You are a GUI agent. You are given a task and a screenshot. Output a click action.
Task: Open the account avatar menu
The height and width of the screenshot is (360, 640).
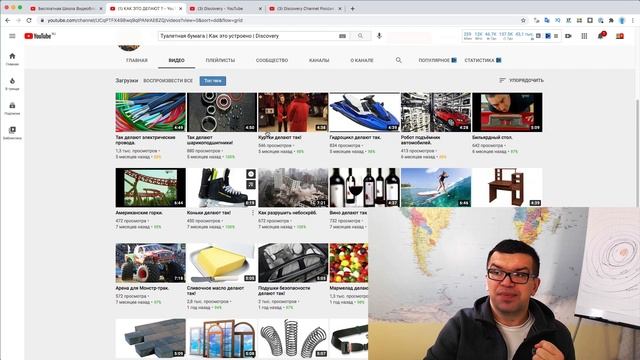[x=620, y=36]
